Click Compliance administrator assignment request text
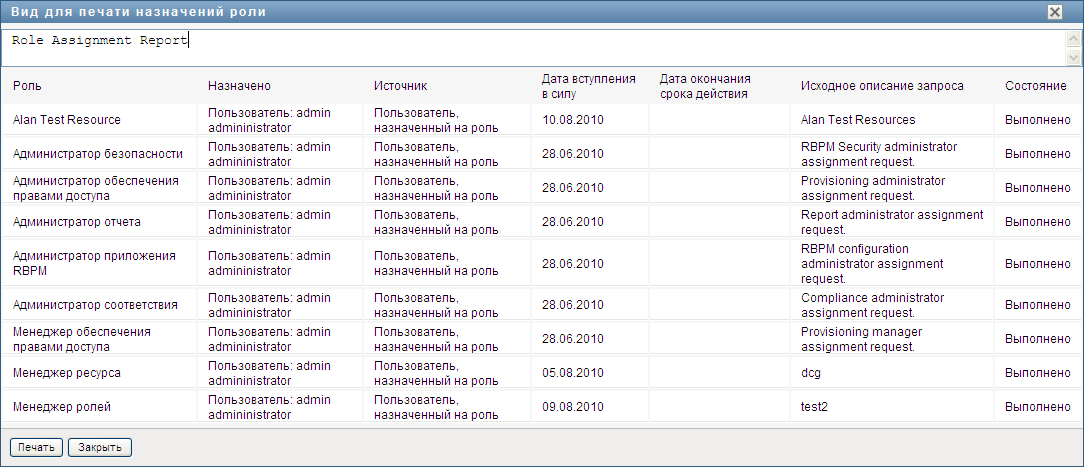 (872, 305)
